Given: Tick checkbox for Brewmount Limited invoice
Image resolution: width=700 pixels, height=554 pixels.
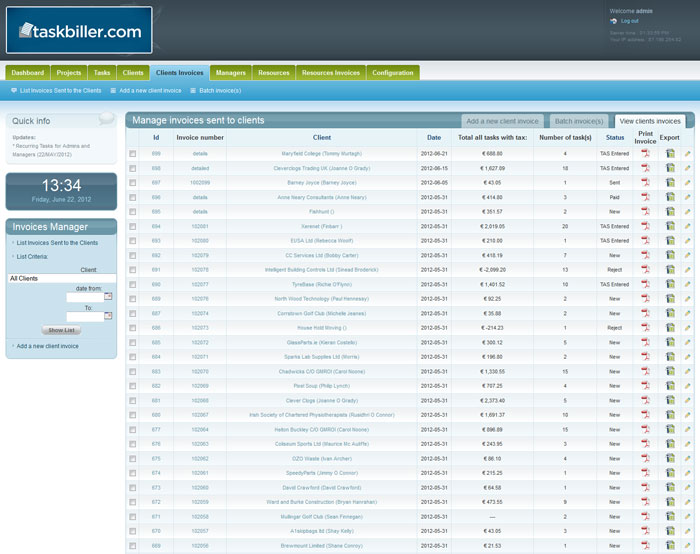Looking at the screenshot, I should pyautogui.click(x=133, y=546).
